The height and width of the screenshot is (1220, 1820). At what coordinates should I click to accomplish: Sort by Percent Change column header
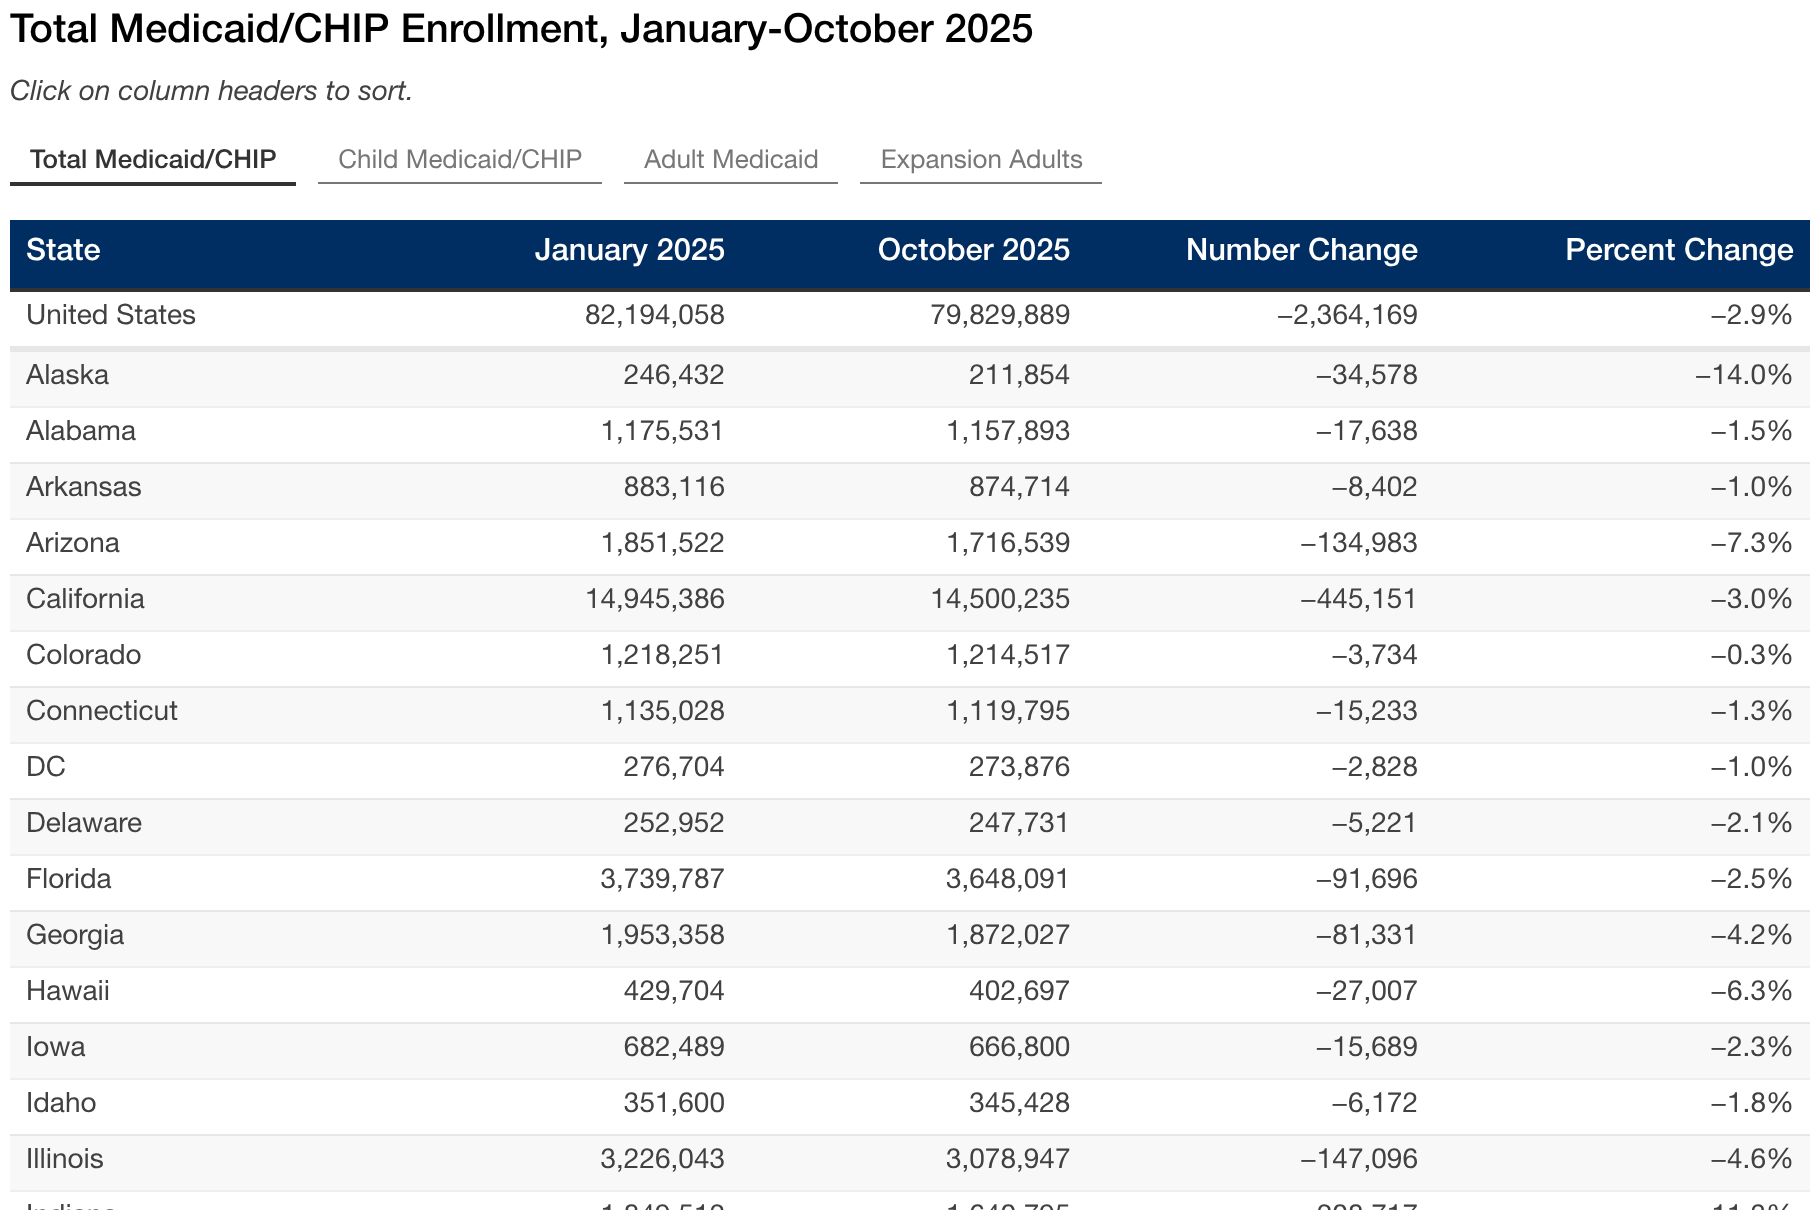tap(1678, 250)
